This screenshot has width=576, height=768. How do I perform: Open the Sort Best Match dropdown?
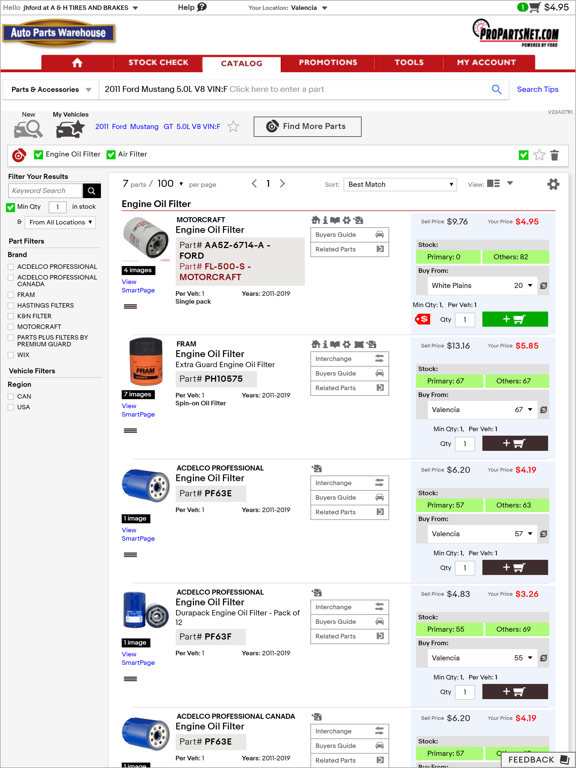[400, 185]
